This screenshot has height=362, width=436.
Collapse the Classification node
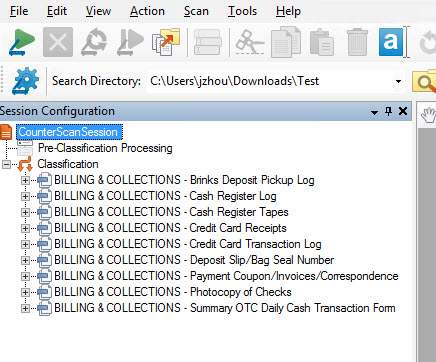tap(6, 164)
